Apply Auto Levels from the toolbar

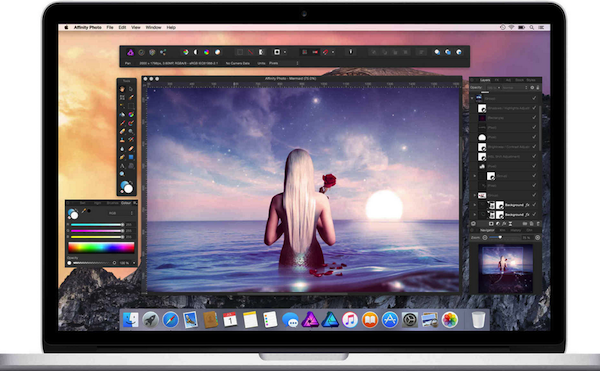(x=186, y=52)
